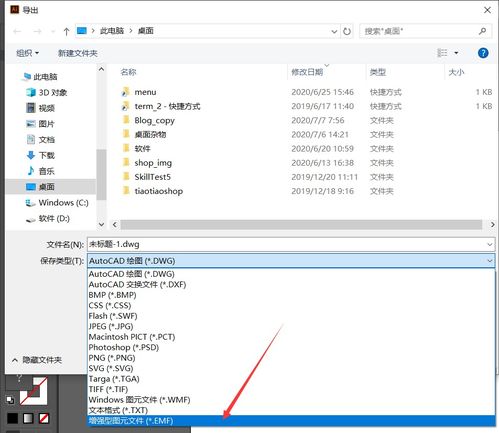Collapse folders with 隐藏文件夹
Screen dimensions: 499x433
[x=37, y=360]
